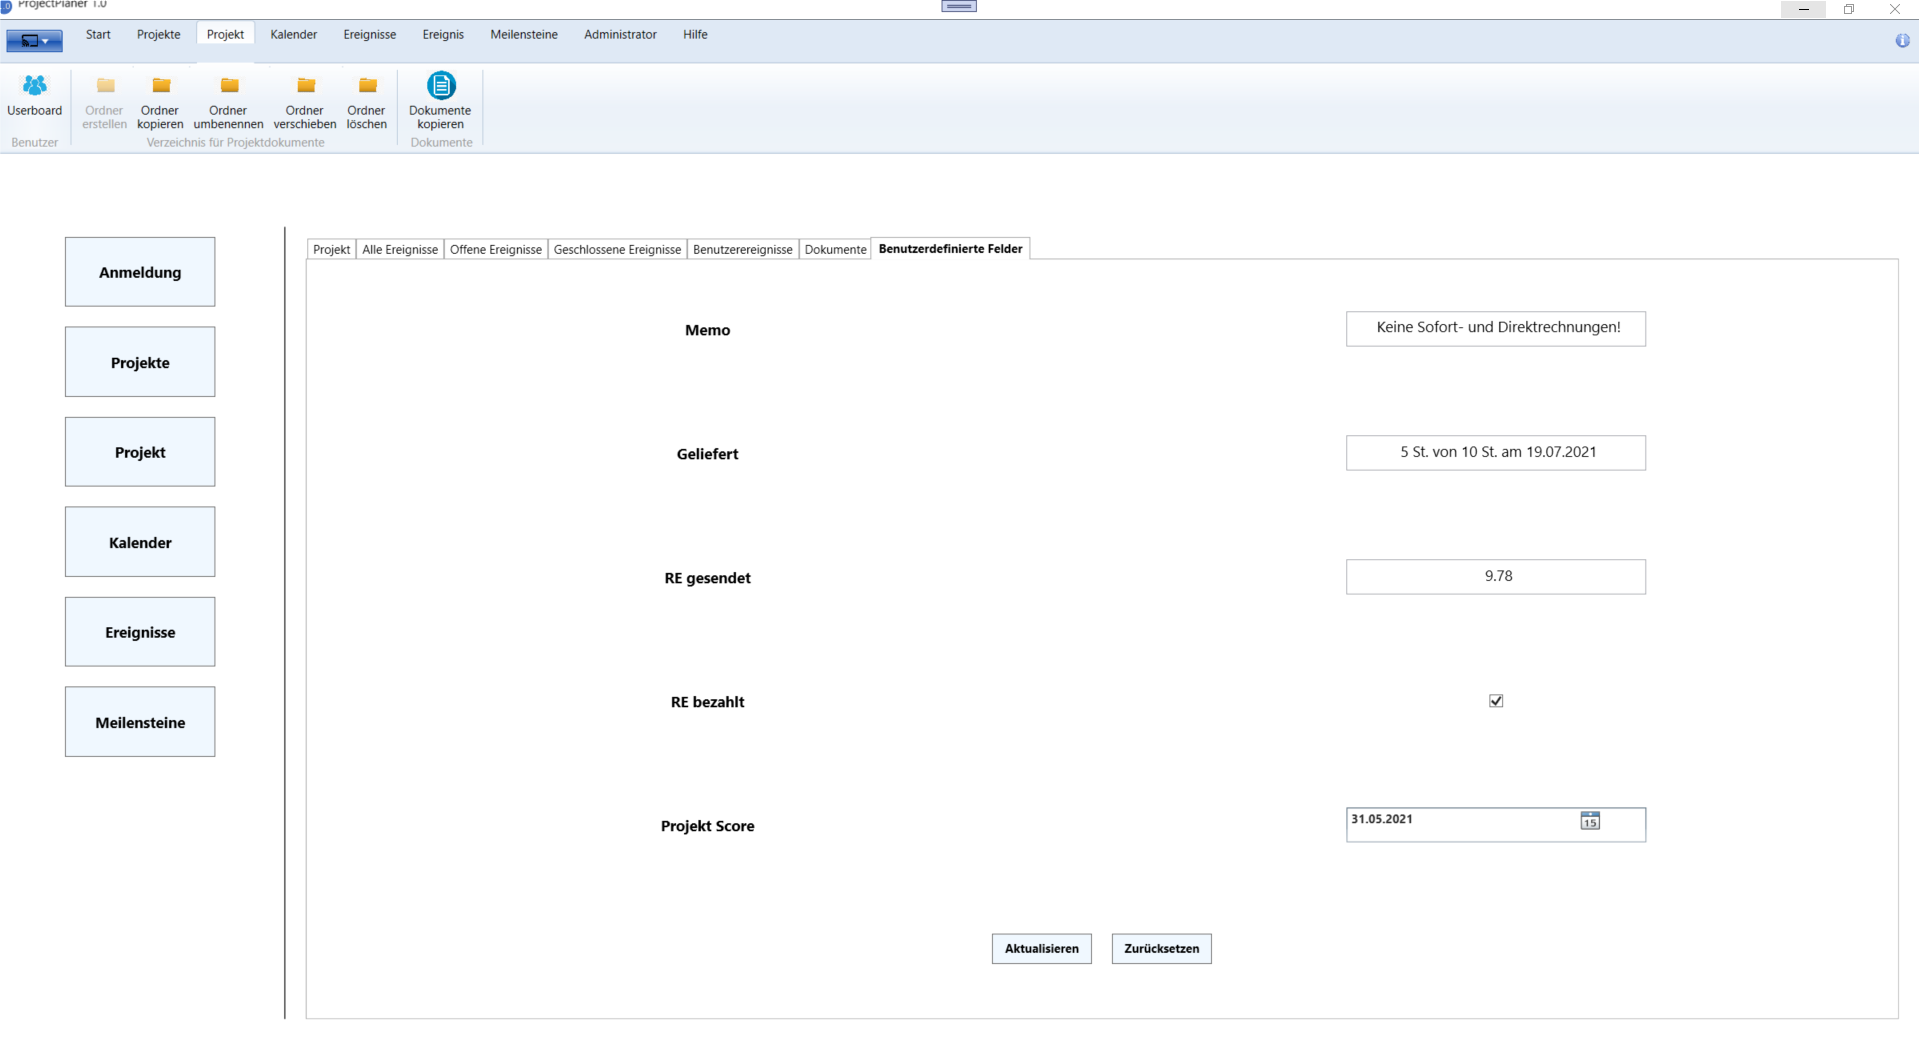This screenshot has height=1038, width=1919.
Task: Click the RE gesendet value field
Action: [x=1496, y=577]
